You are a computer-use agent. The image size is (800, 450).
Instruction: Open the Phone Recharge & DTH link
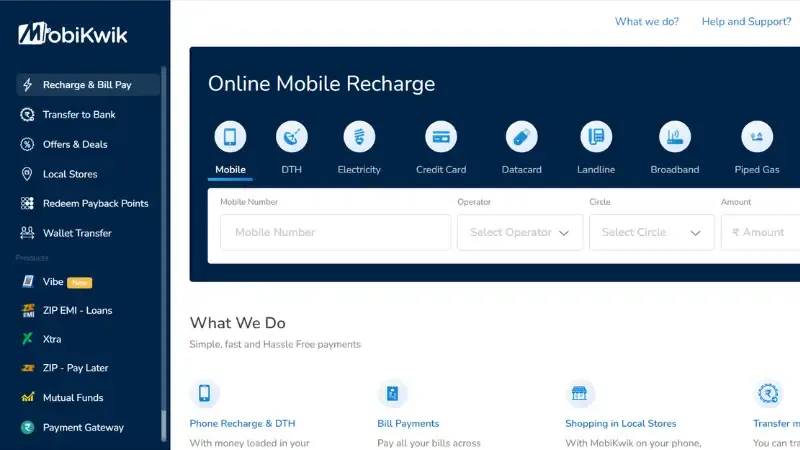242,423
